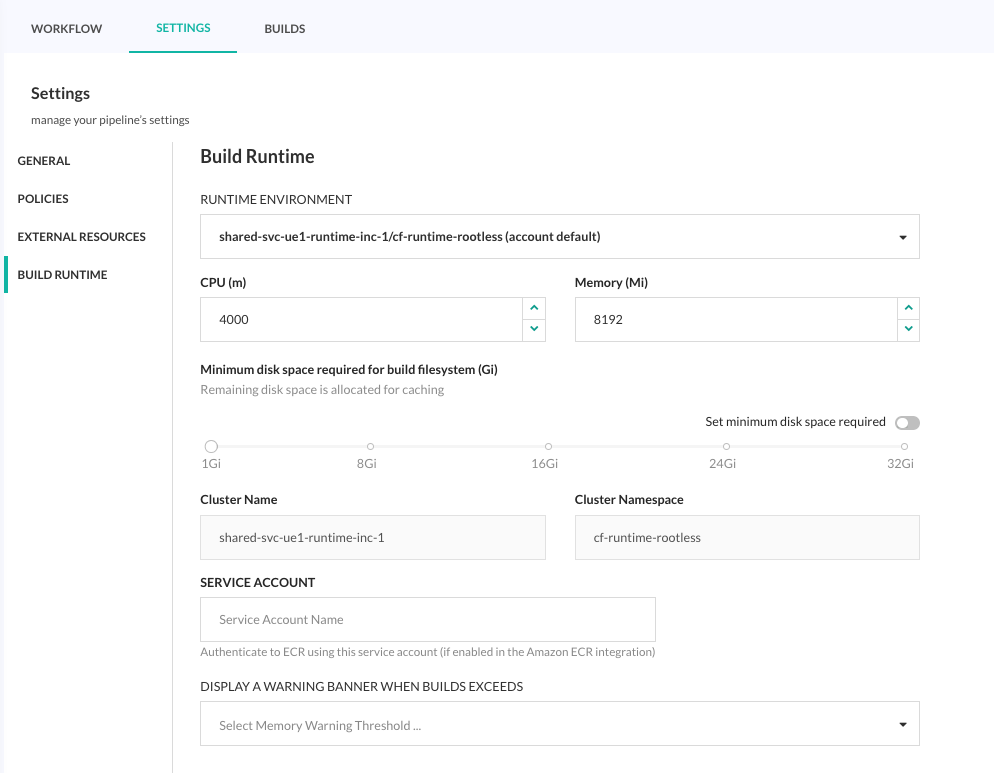Increase Memory value with up arrow
Screen dimensions: 994x773
(908, 308)
